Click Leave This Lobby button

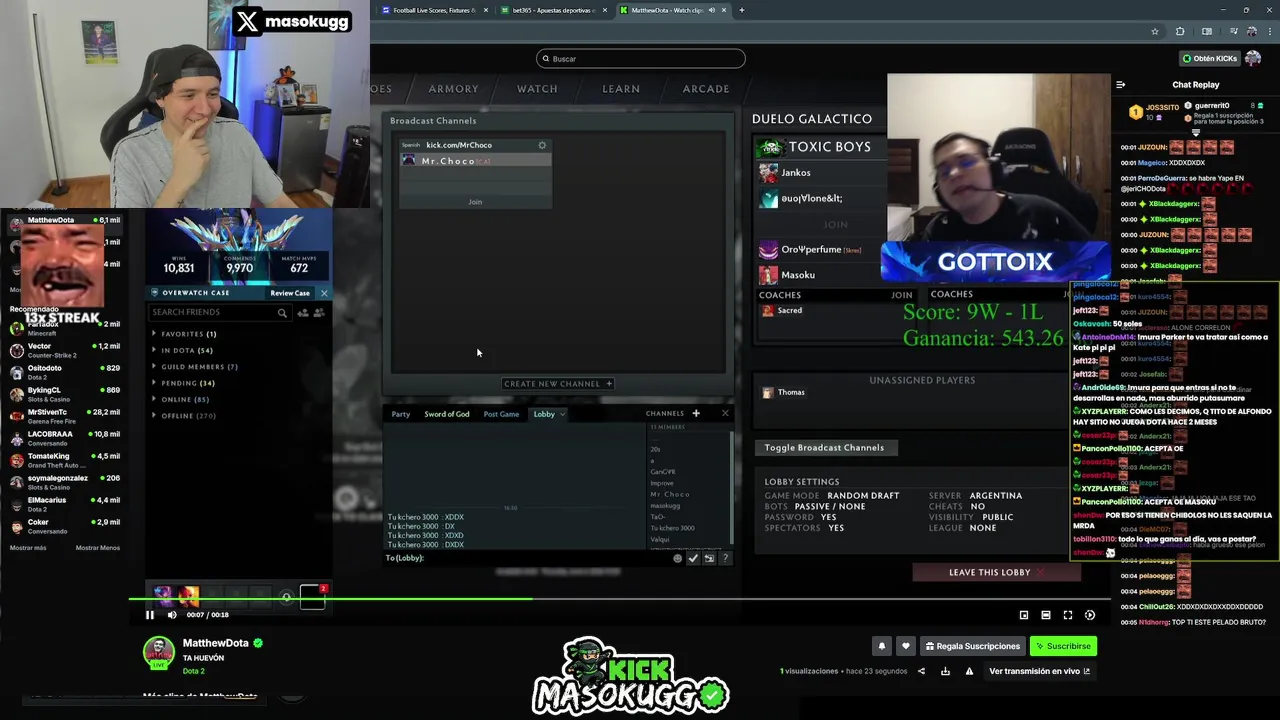coord(996,572)
